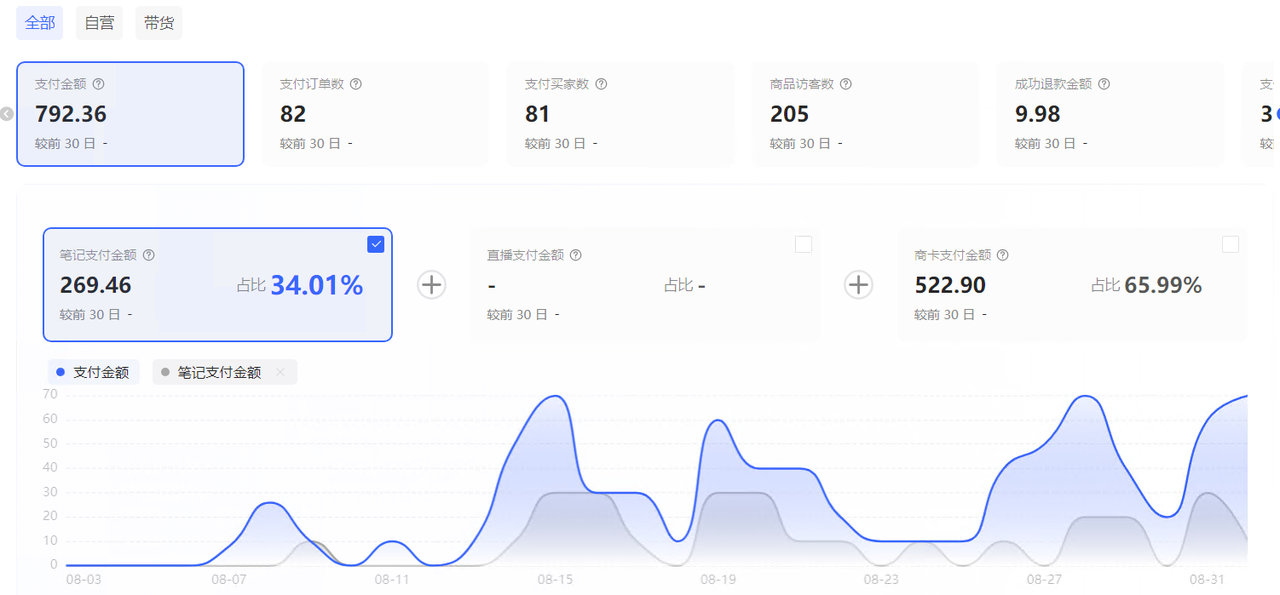Click the chart peak near 08-15
This screenshot has width=1280, height=595.
555,397
